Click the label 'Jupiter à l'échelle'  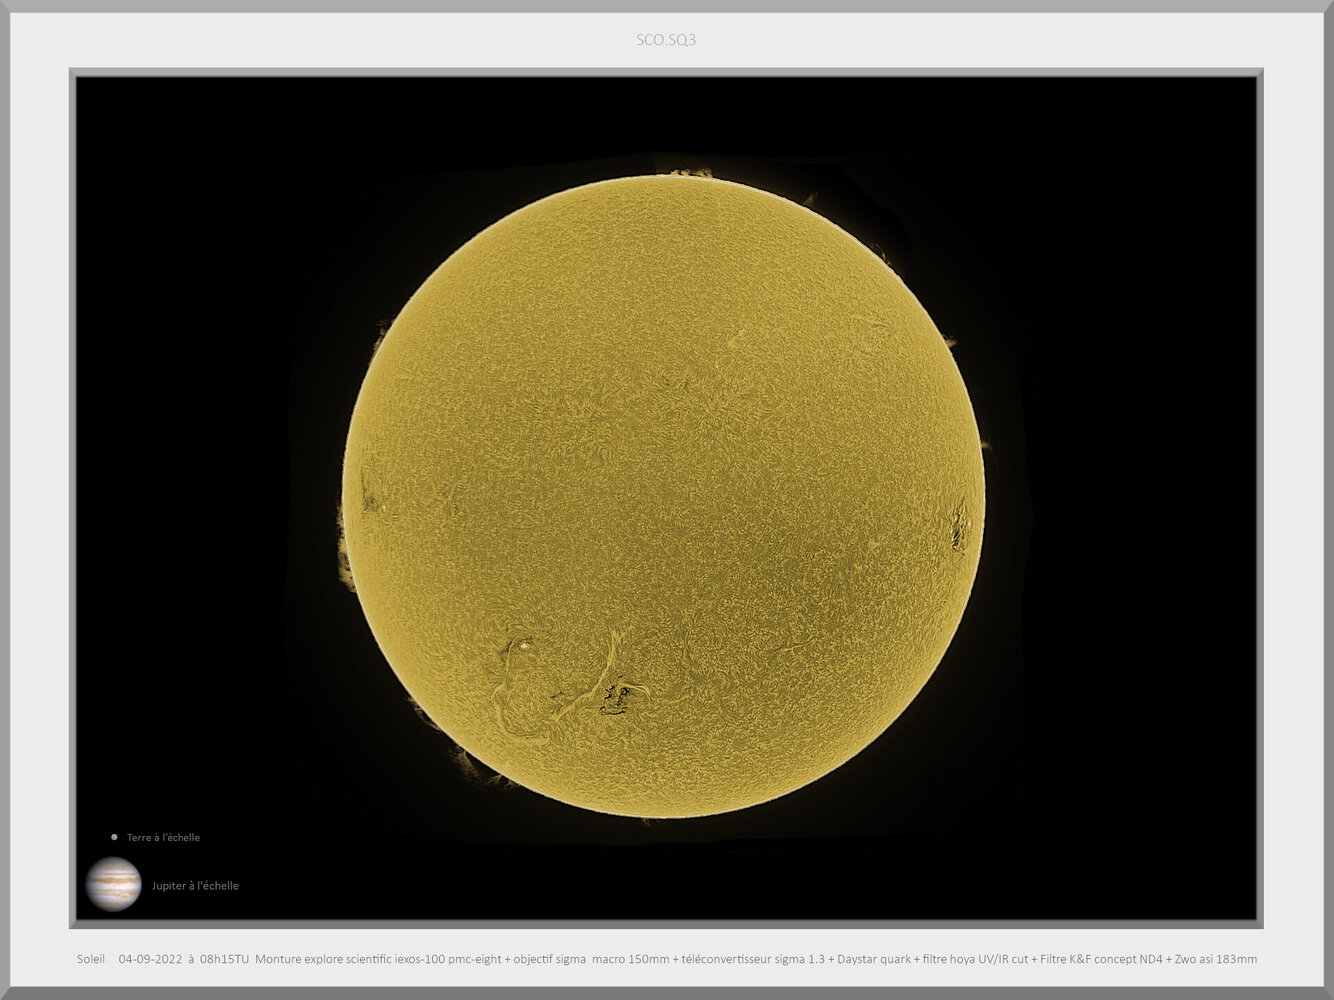[195, 885]
